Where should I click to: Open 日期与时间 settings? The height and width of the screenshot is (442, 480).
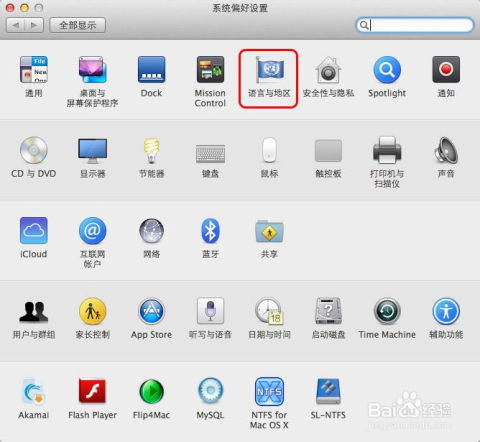click(x=269, y=318)
